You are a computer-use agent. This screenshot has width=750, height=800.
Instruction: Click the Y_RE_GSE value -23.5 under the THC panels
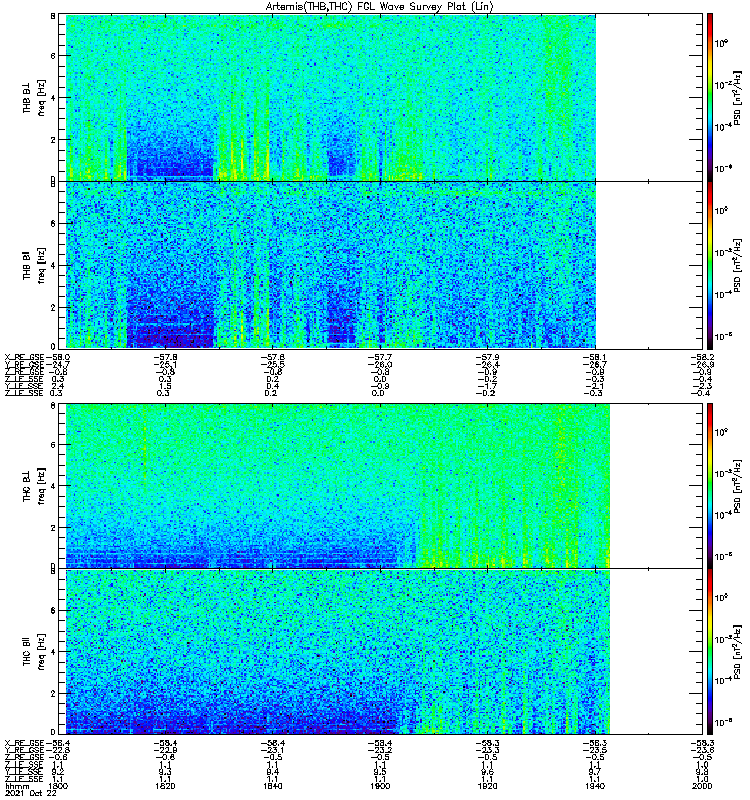coord(595,750)
